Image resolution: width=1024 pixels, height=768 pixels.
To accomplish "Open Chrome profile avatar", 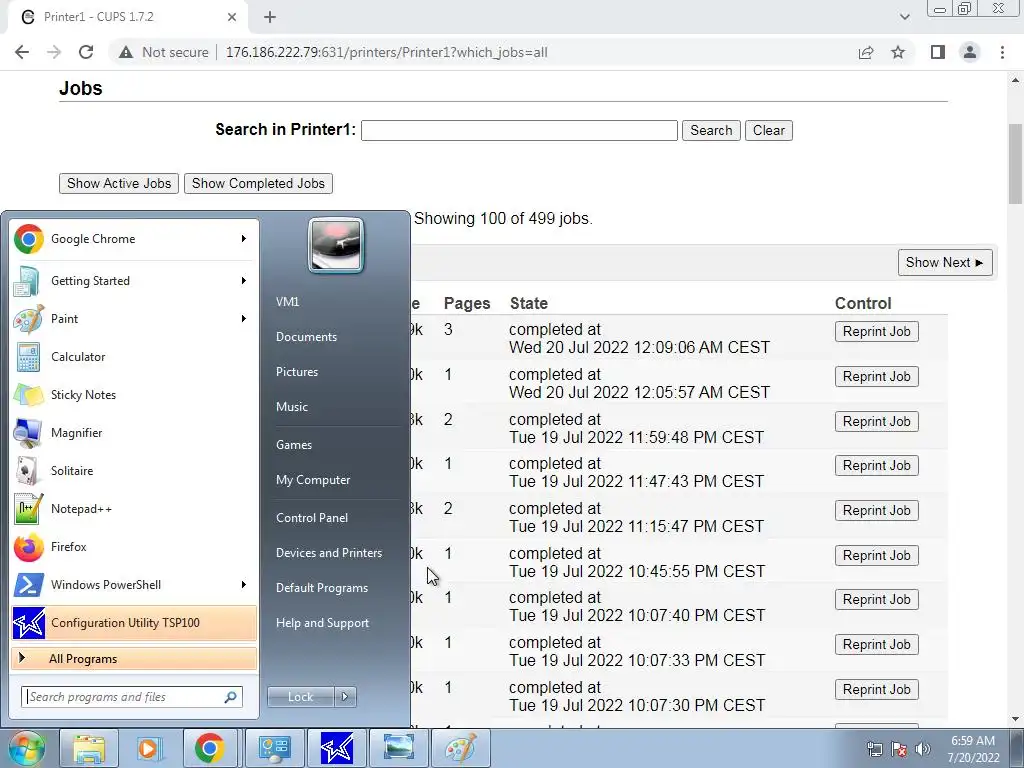I will (970, 52).
